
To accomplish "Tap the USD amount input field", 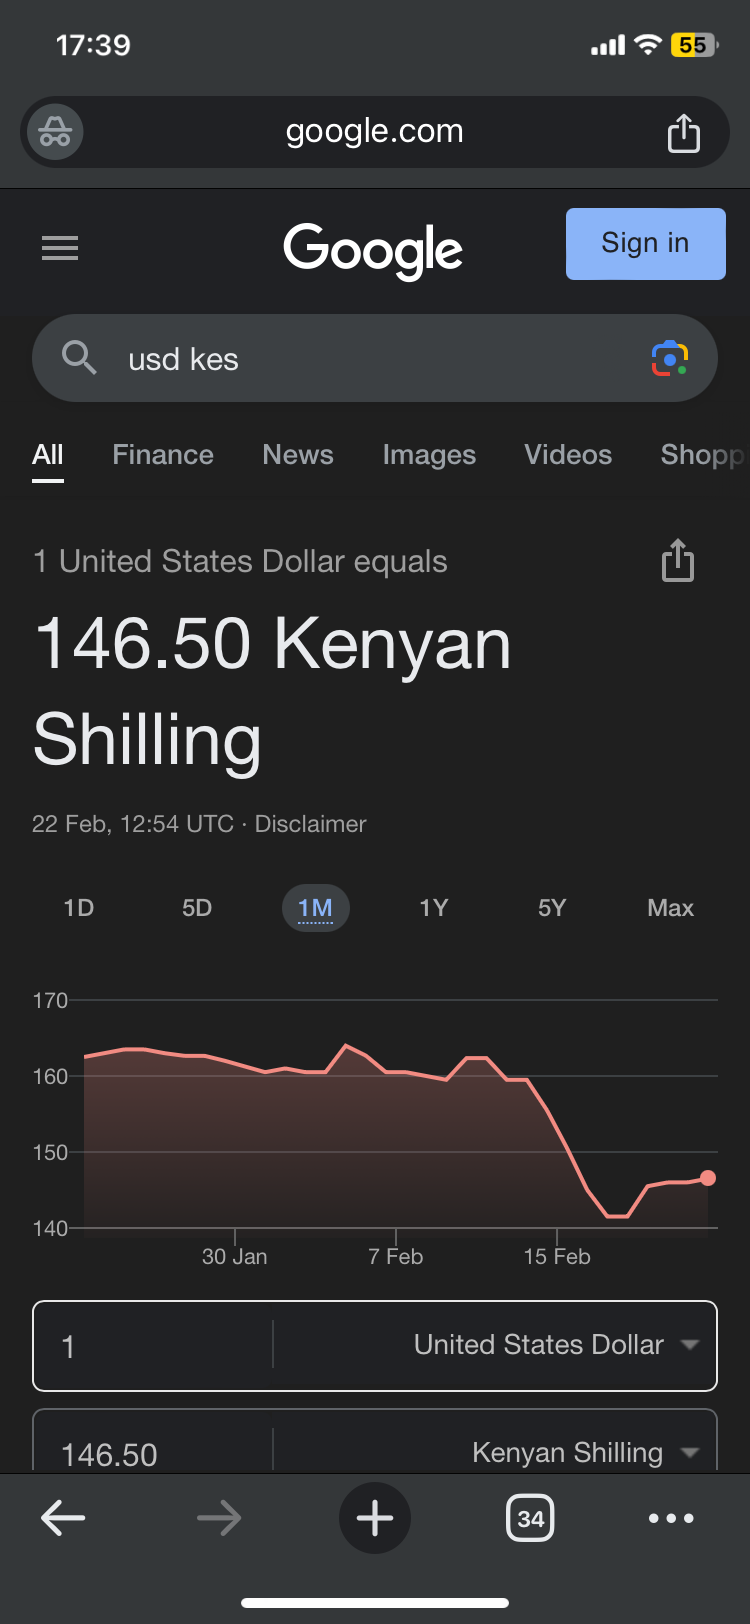I will tap(150, 1346).
